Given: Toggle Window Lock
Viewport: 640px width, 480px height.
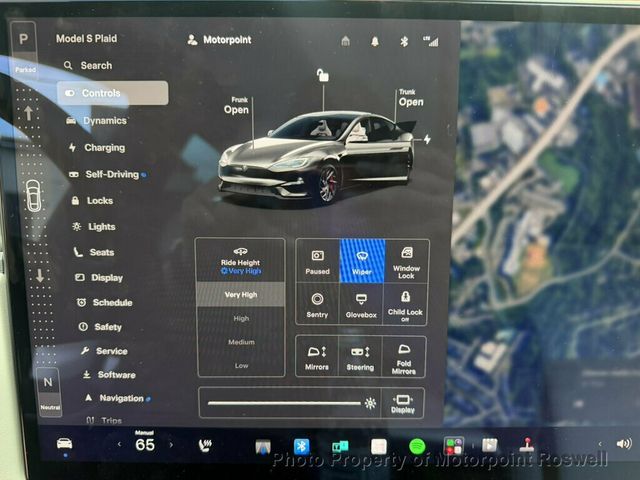Looking at the screenshot, I should tap(407, 262).
